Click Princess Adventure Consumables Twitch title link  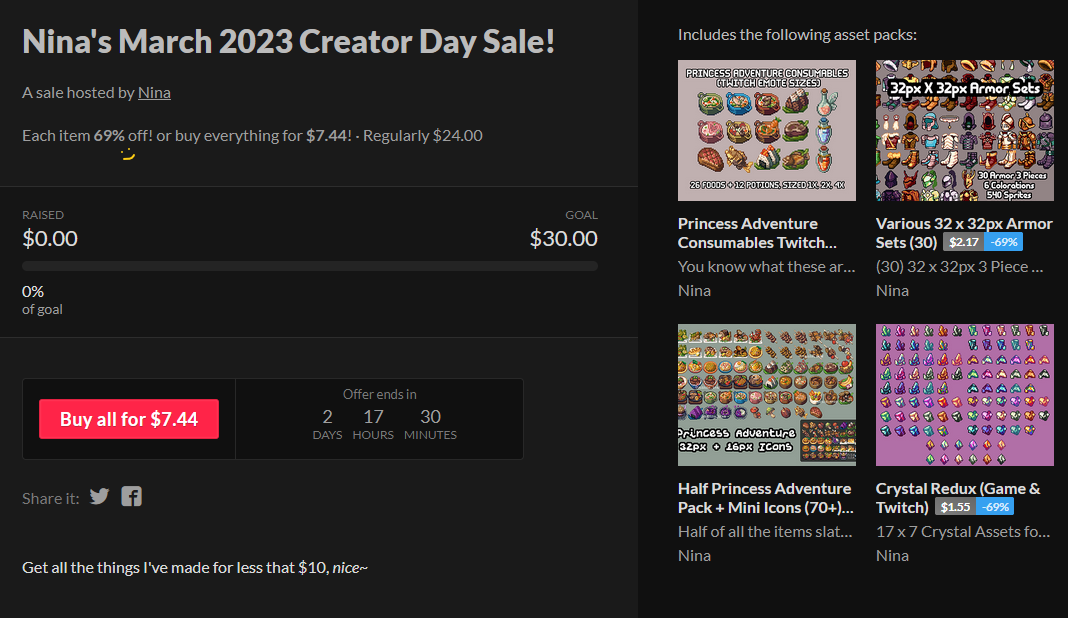tap(756, 233)
